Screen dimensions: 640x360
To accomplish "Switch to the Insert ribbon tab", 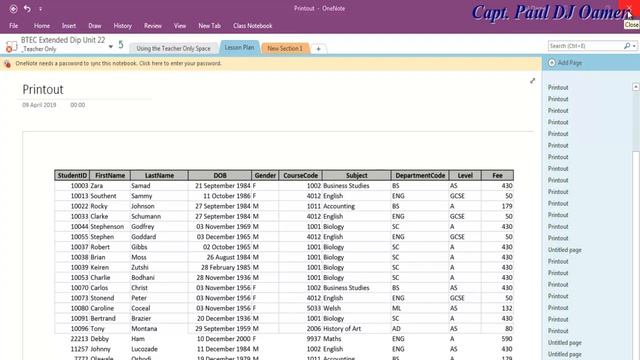I will [69, 26].
